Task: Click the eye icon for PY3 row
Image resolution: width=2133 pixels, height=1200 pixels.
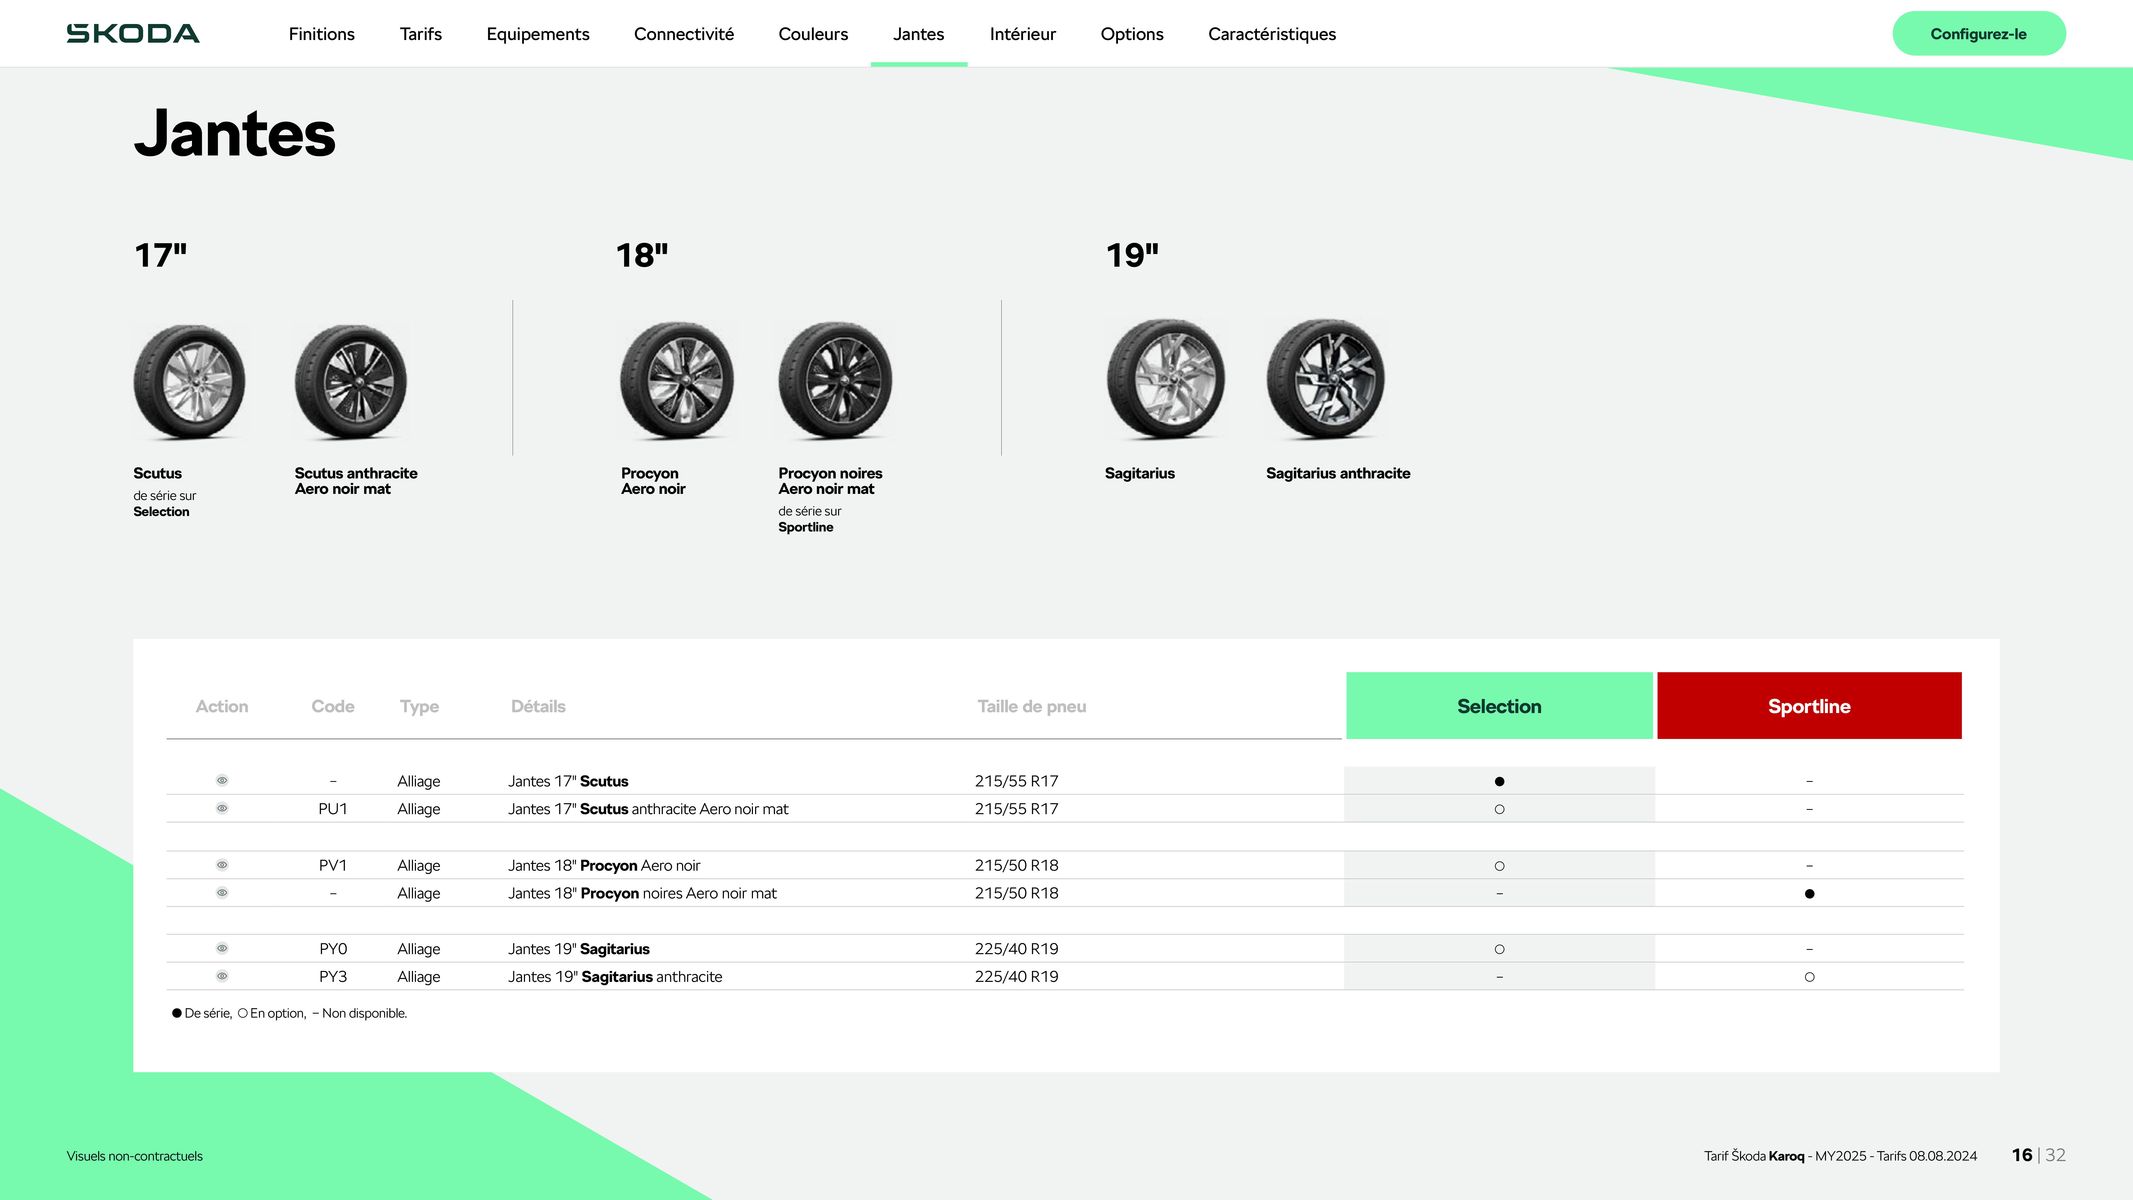Action: (x=222, y=976)
